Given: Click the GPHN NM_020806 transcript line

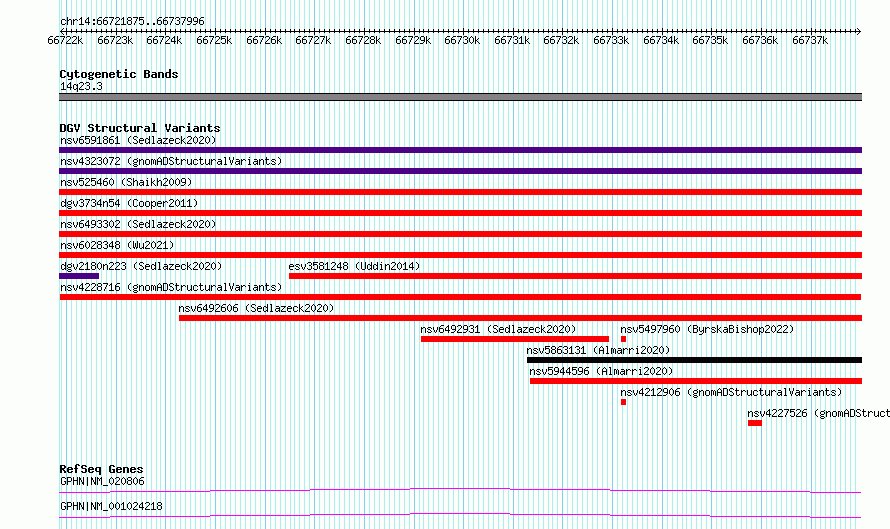Looking at the screenshot, I should click(x=460, y=490).
